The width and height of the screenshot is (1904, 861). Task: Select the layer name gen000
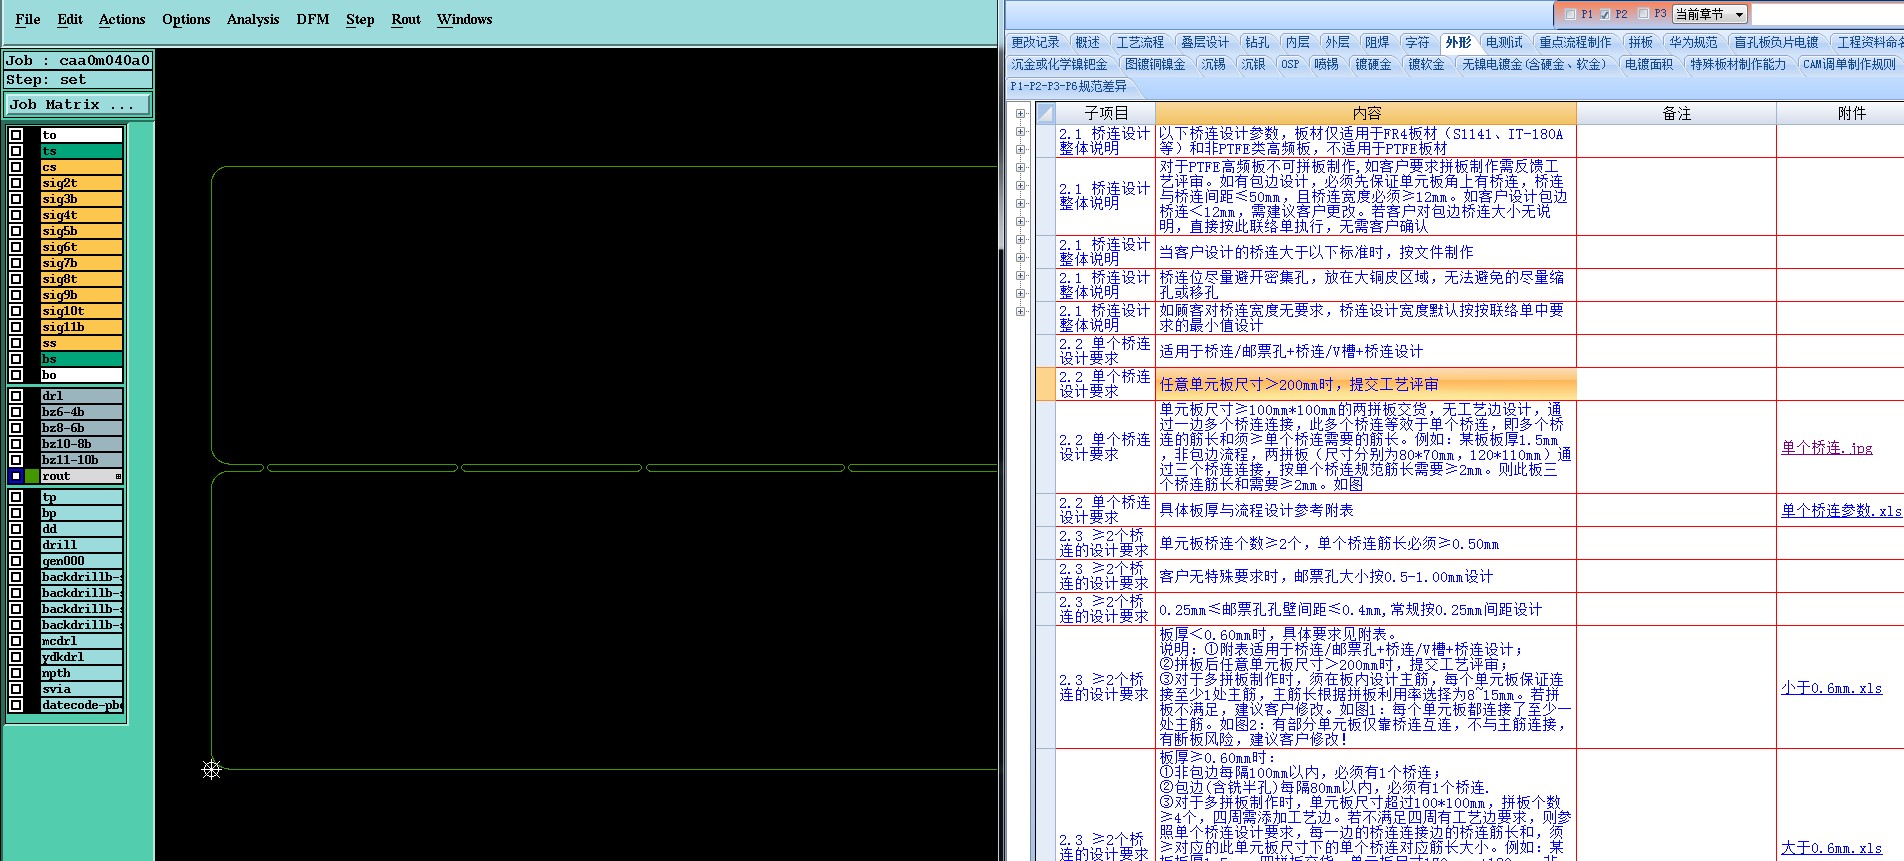click(81, 561)
